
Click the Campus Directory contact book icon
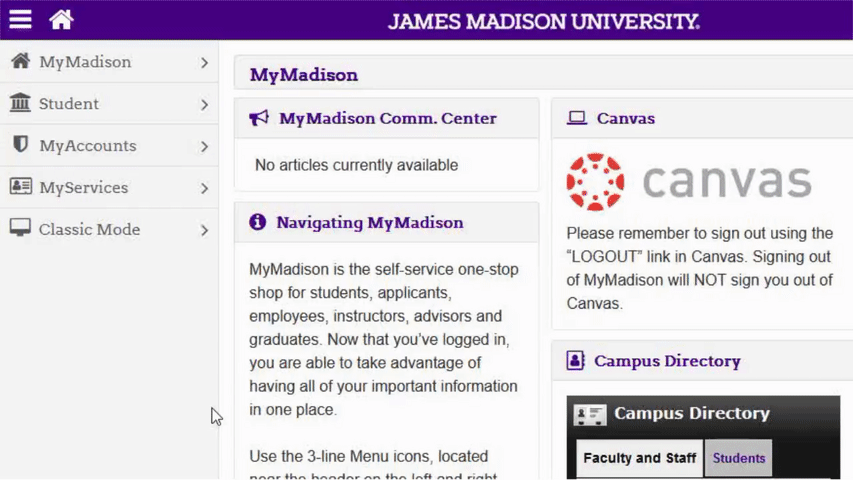(x=575, y=360)
